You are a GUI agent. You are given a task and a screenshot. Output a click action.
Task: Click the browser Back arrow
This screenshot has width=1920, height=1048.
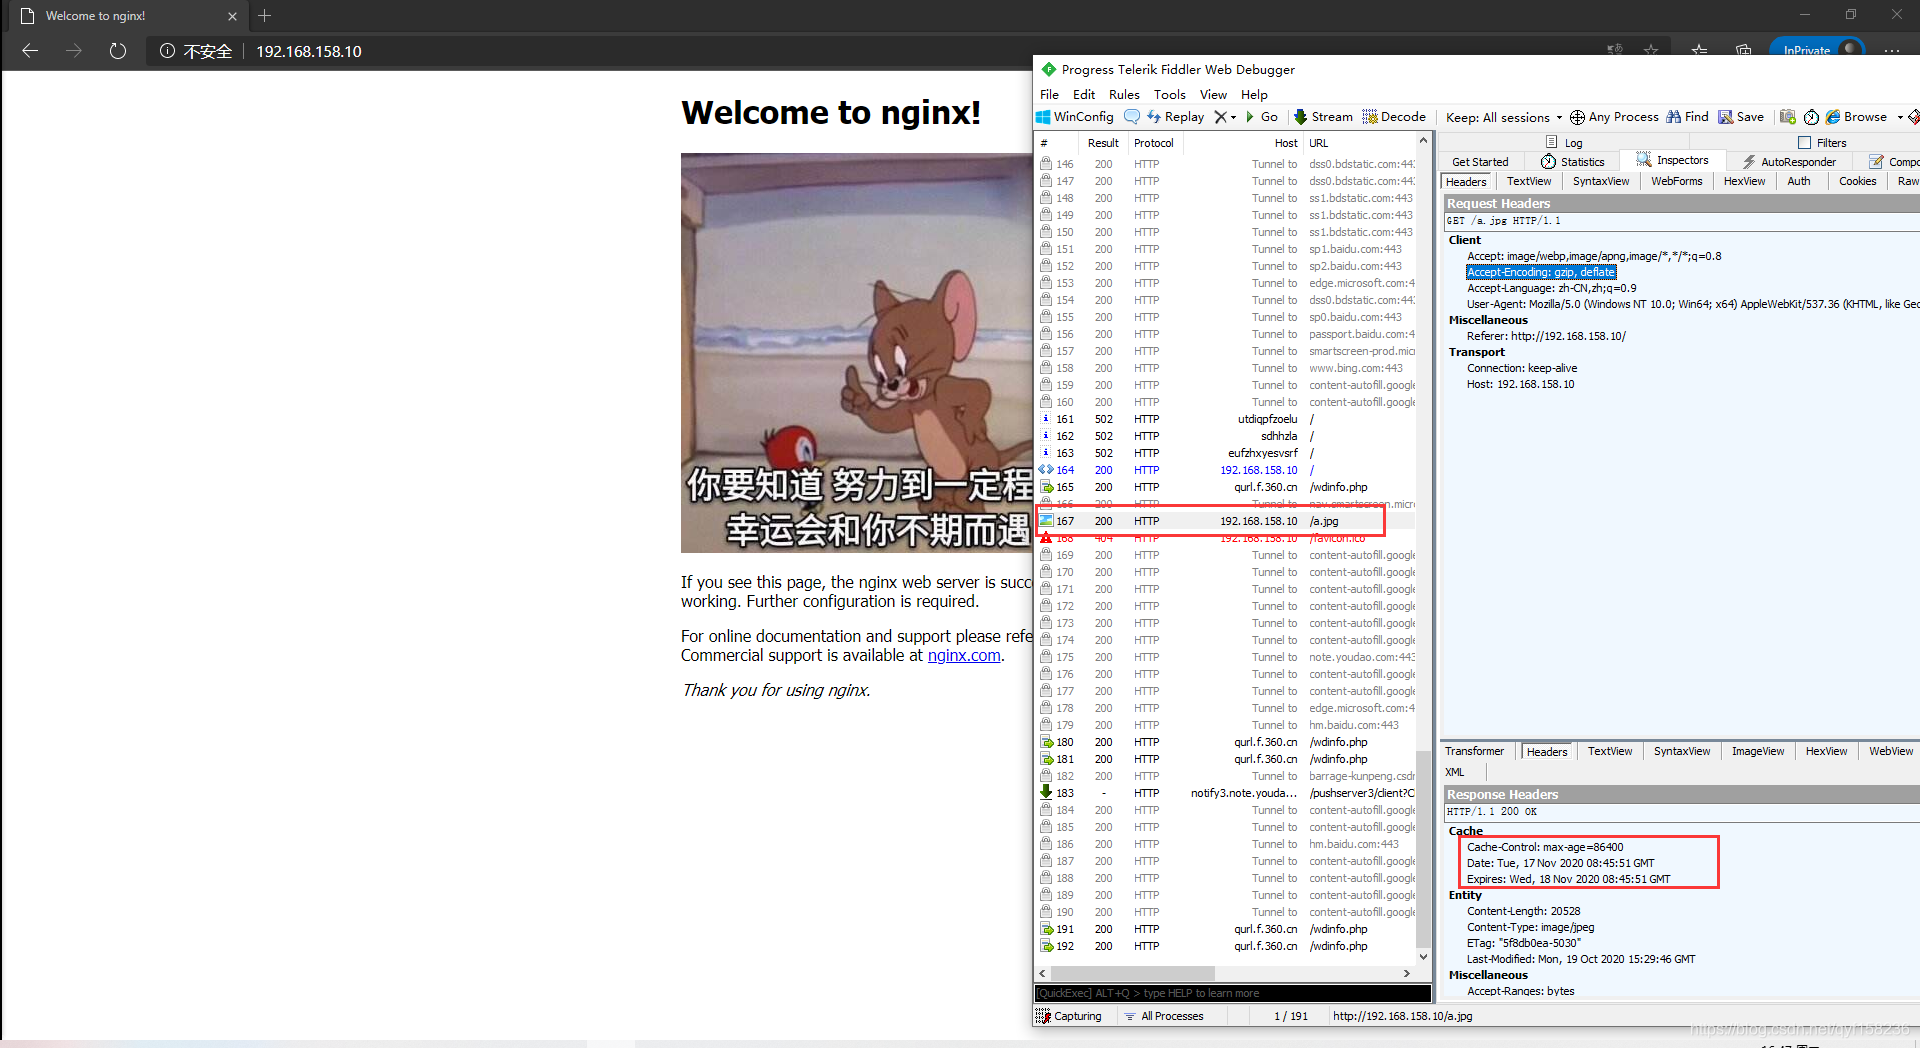click(x=30, y=51)
